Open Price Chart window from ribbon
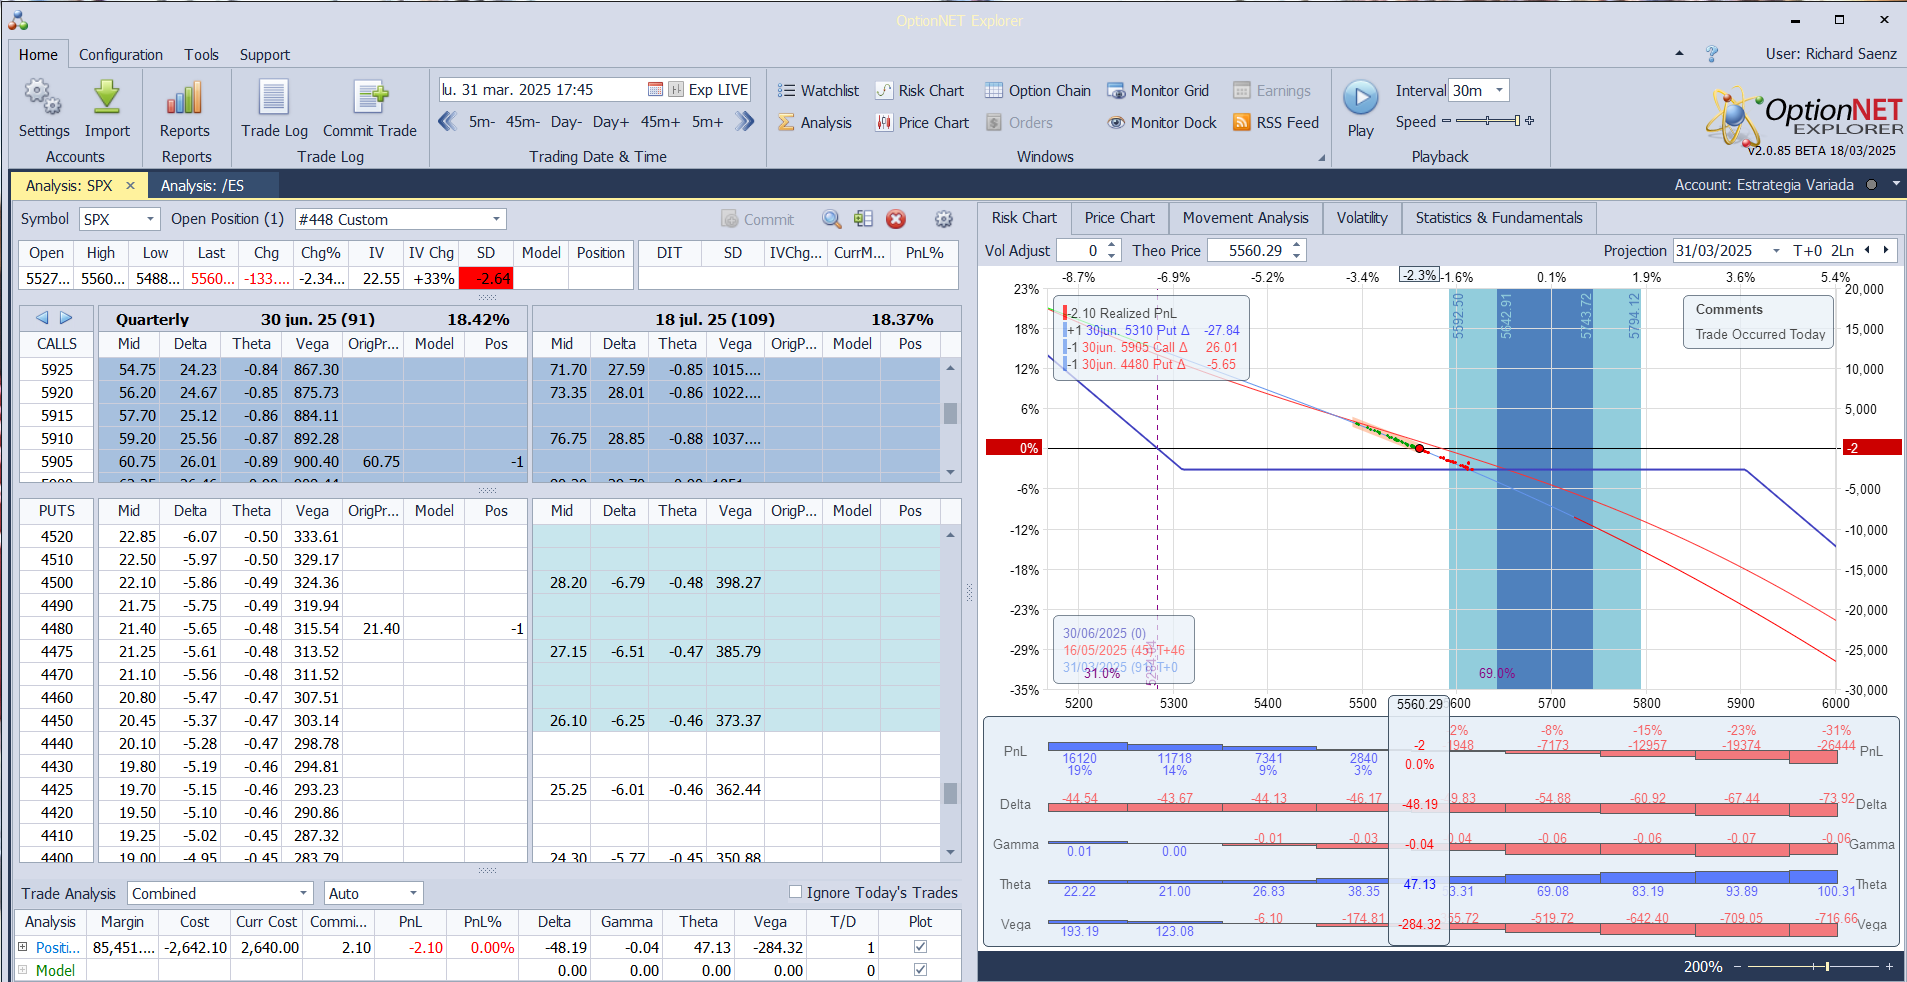Screen dimensions: 1907x982 point(923,122)
